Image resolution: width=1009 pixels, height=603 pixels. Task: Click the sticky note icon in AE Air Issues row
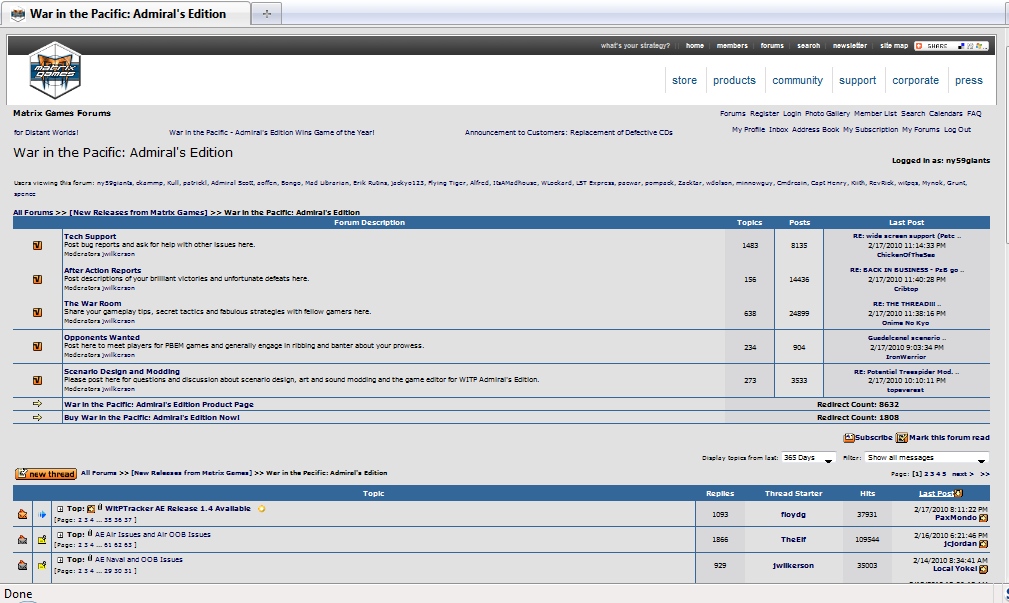(42, 539)
